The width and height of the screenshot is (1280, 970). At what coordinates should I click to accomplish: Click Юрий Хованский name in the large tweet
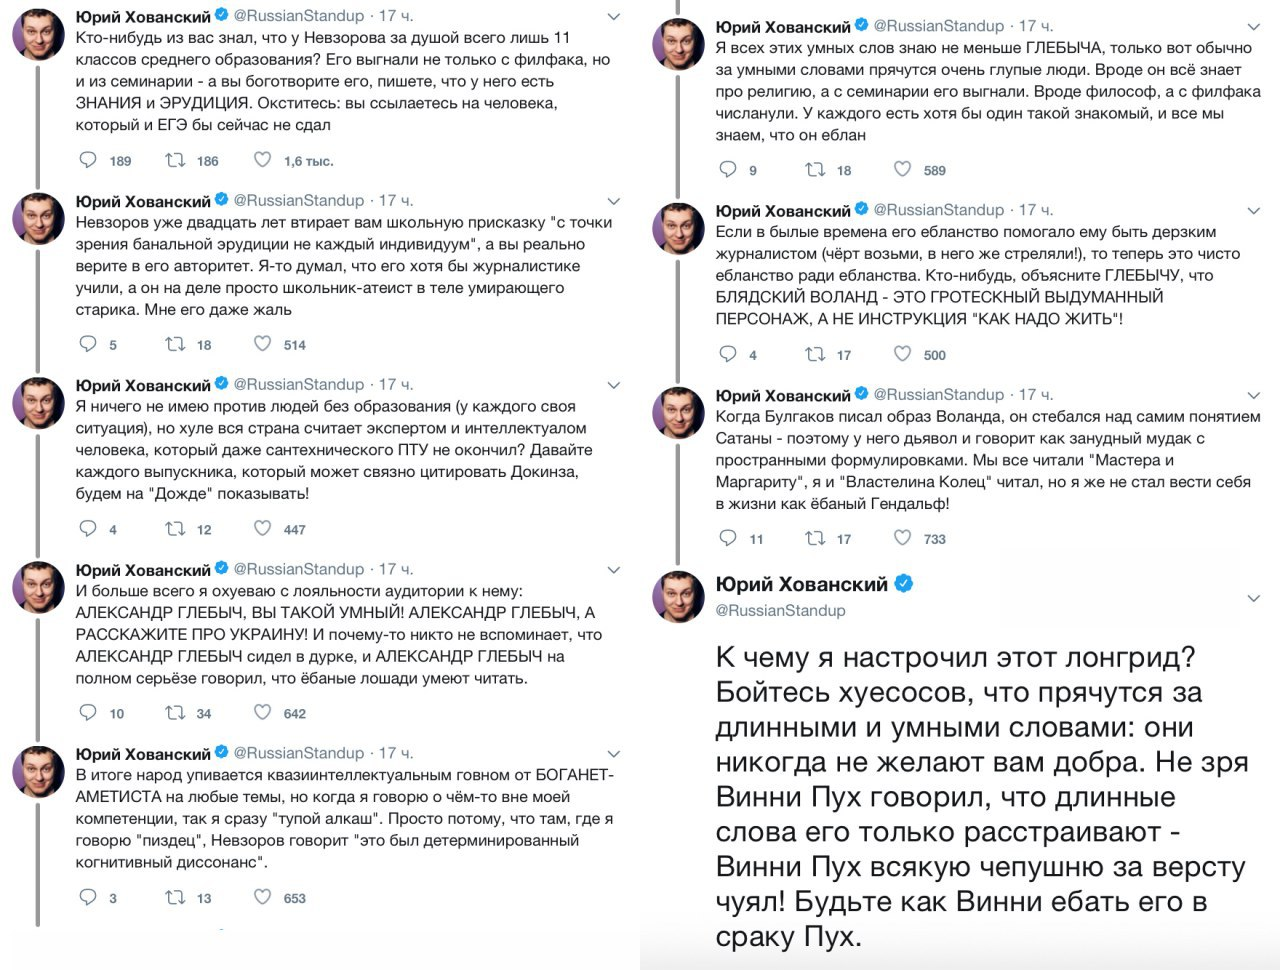802,584
